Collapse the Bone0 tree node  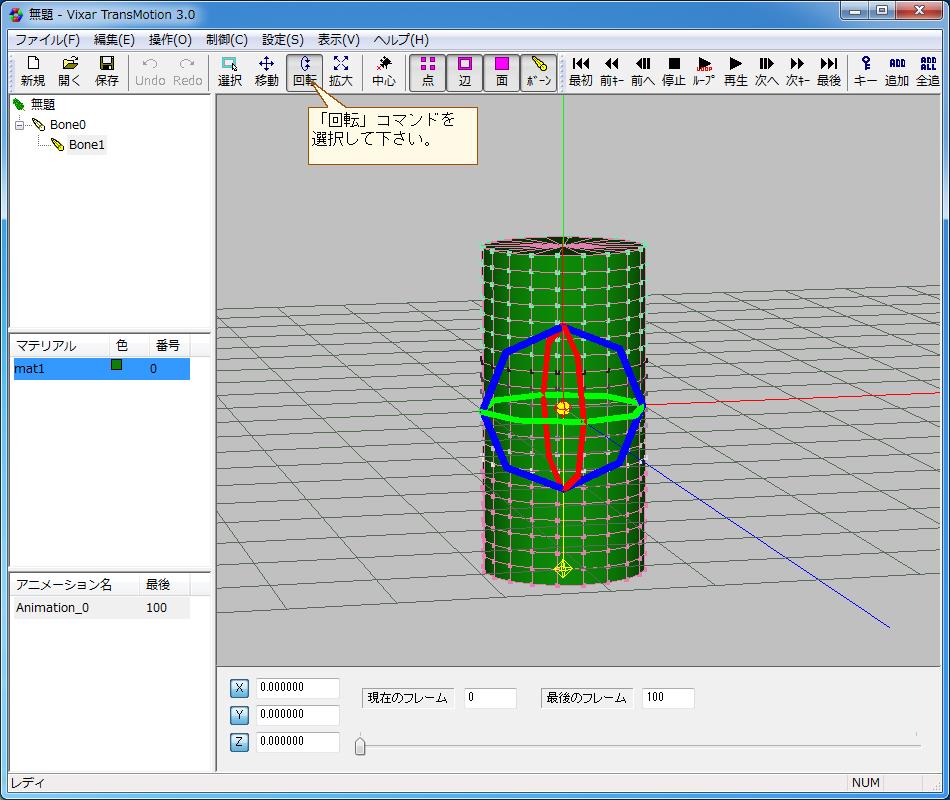coord(19,125)
